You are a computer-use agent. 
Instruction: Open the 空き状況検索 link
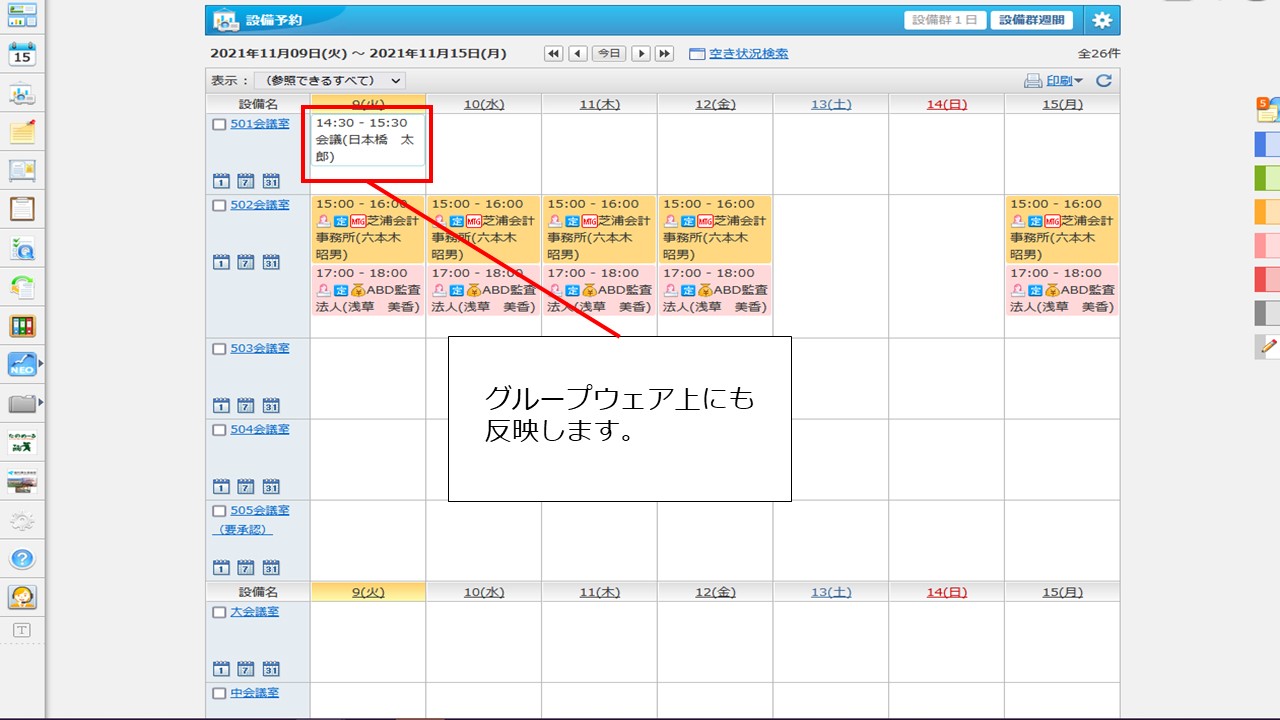click(748, 54)
